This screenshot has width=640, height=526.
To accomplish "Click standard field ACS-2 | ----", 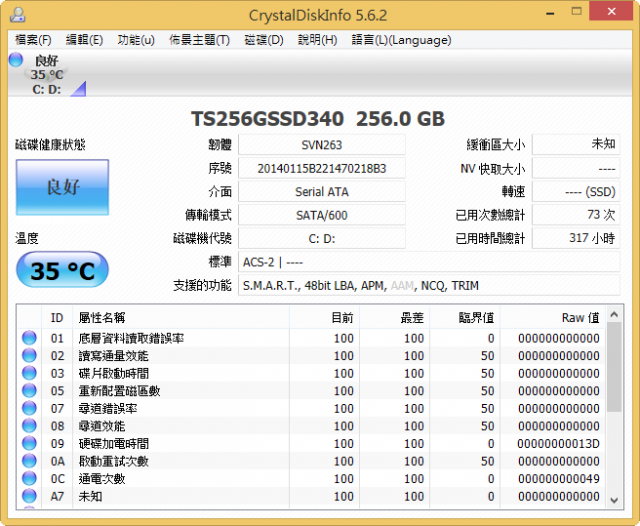I will (x=429, y=262).
